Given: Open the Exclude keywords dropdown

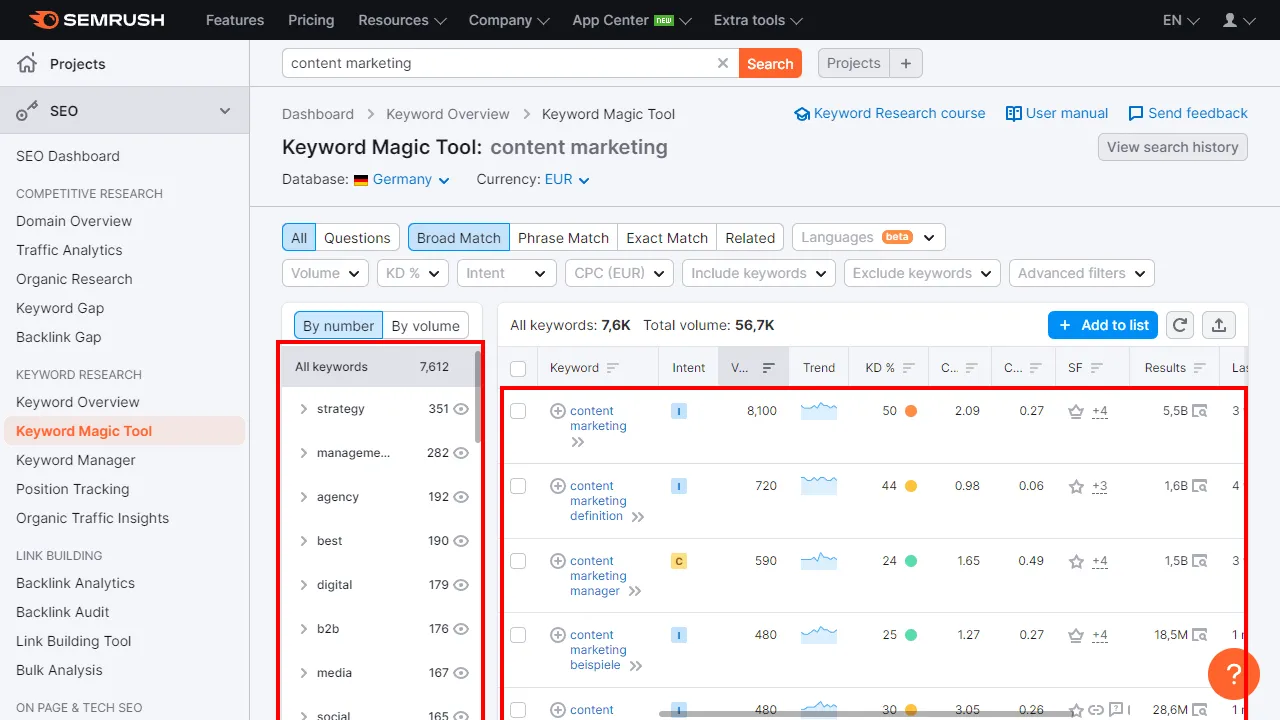Looking at the screenshot, I should [922, 273].
